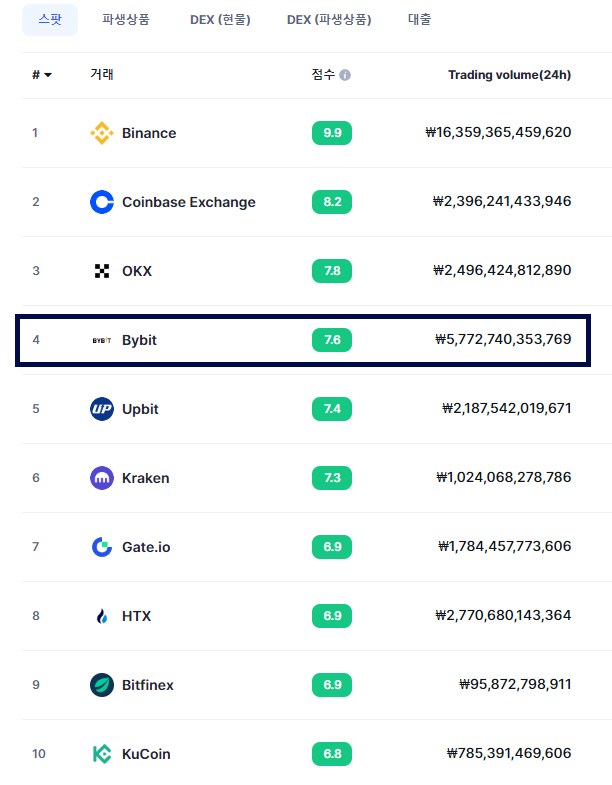
Task: Click the Kraken logo icon
Action: click(x=102, y=478)
